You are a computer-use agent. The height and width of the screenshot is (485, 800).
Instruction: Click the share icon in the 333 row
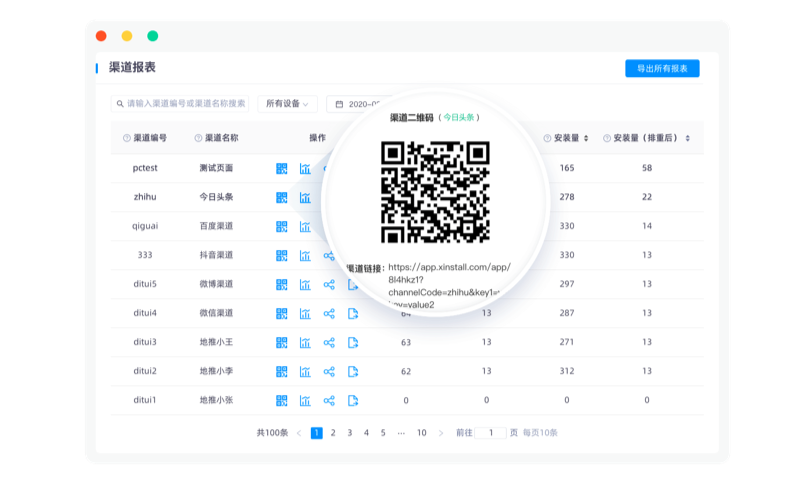(329, 255)
